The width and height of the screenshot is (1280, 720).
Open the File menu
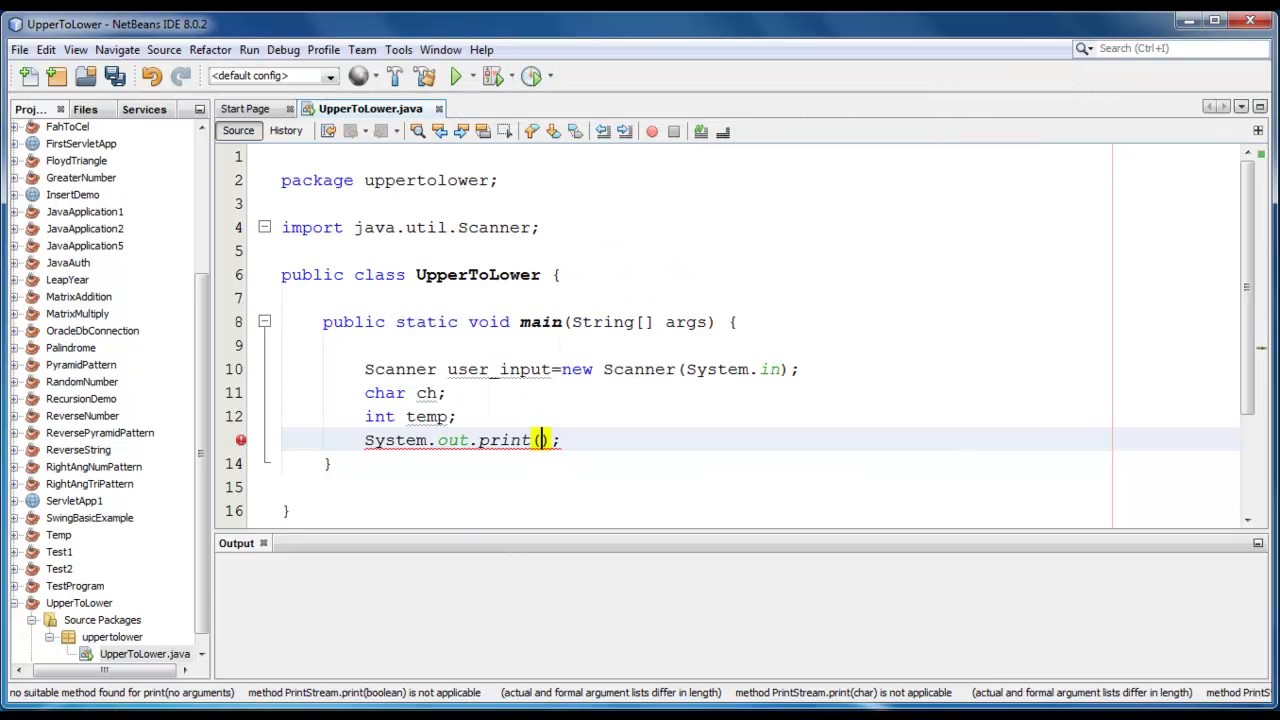(20, 49)
